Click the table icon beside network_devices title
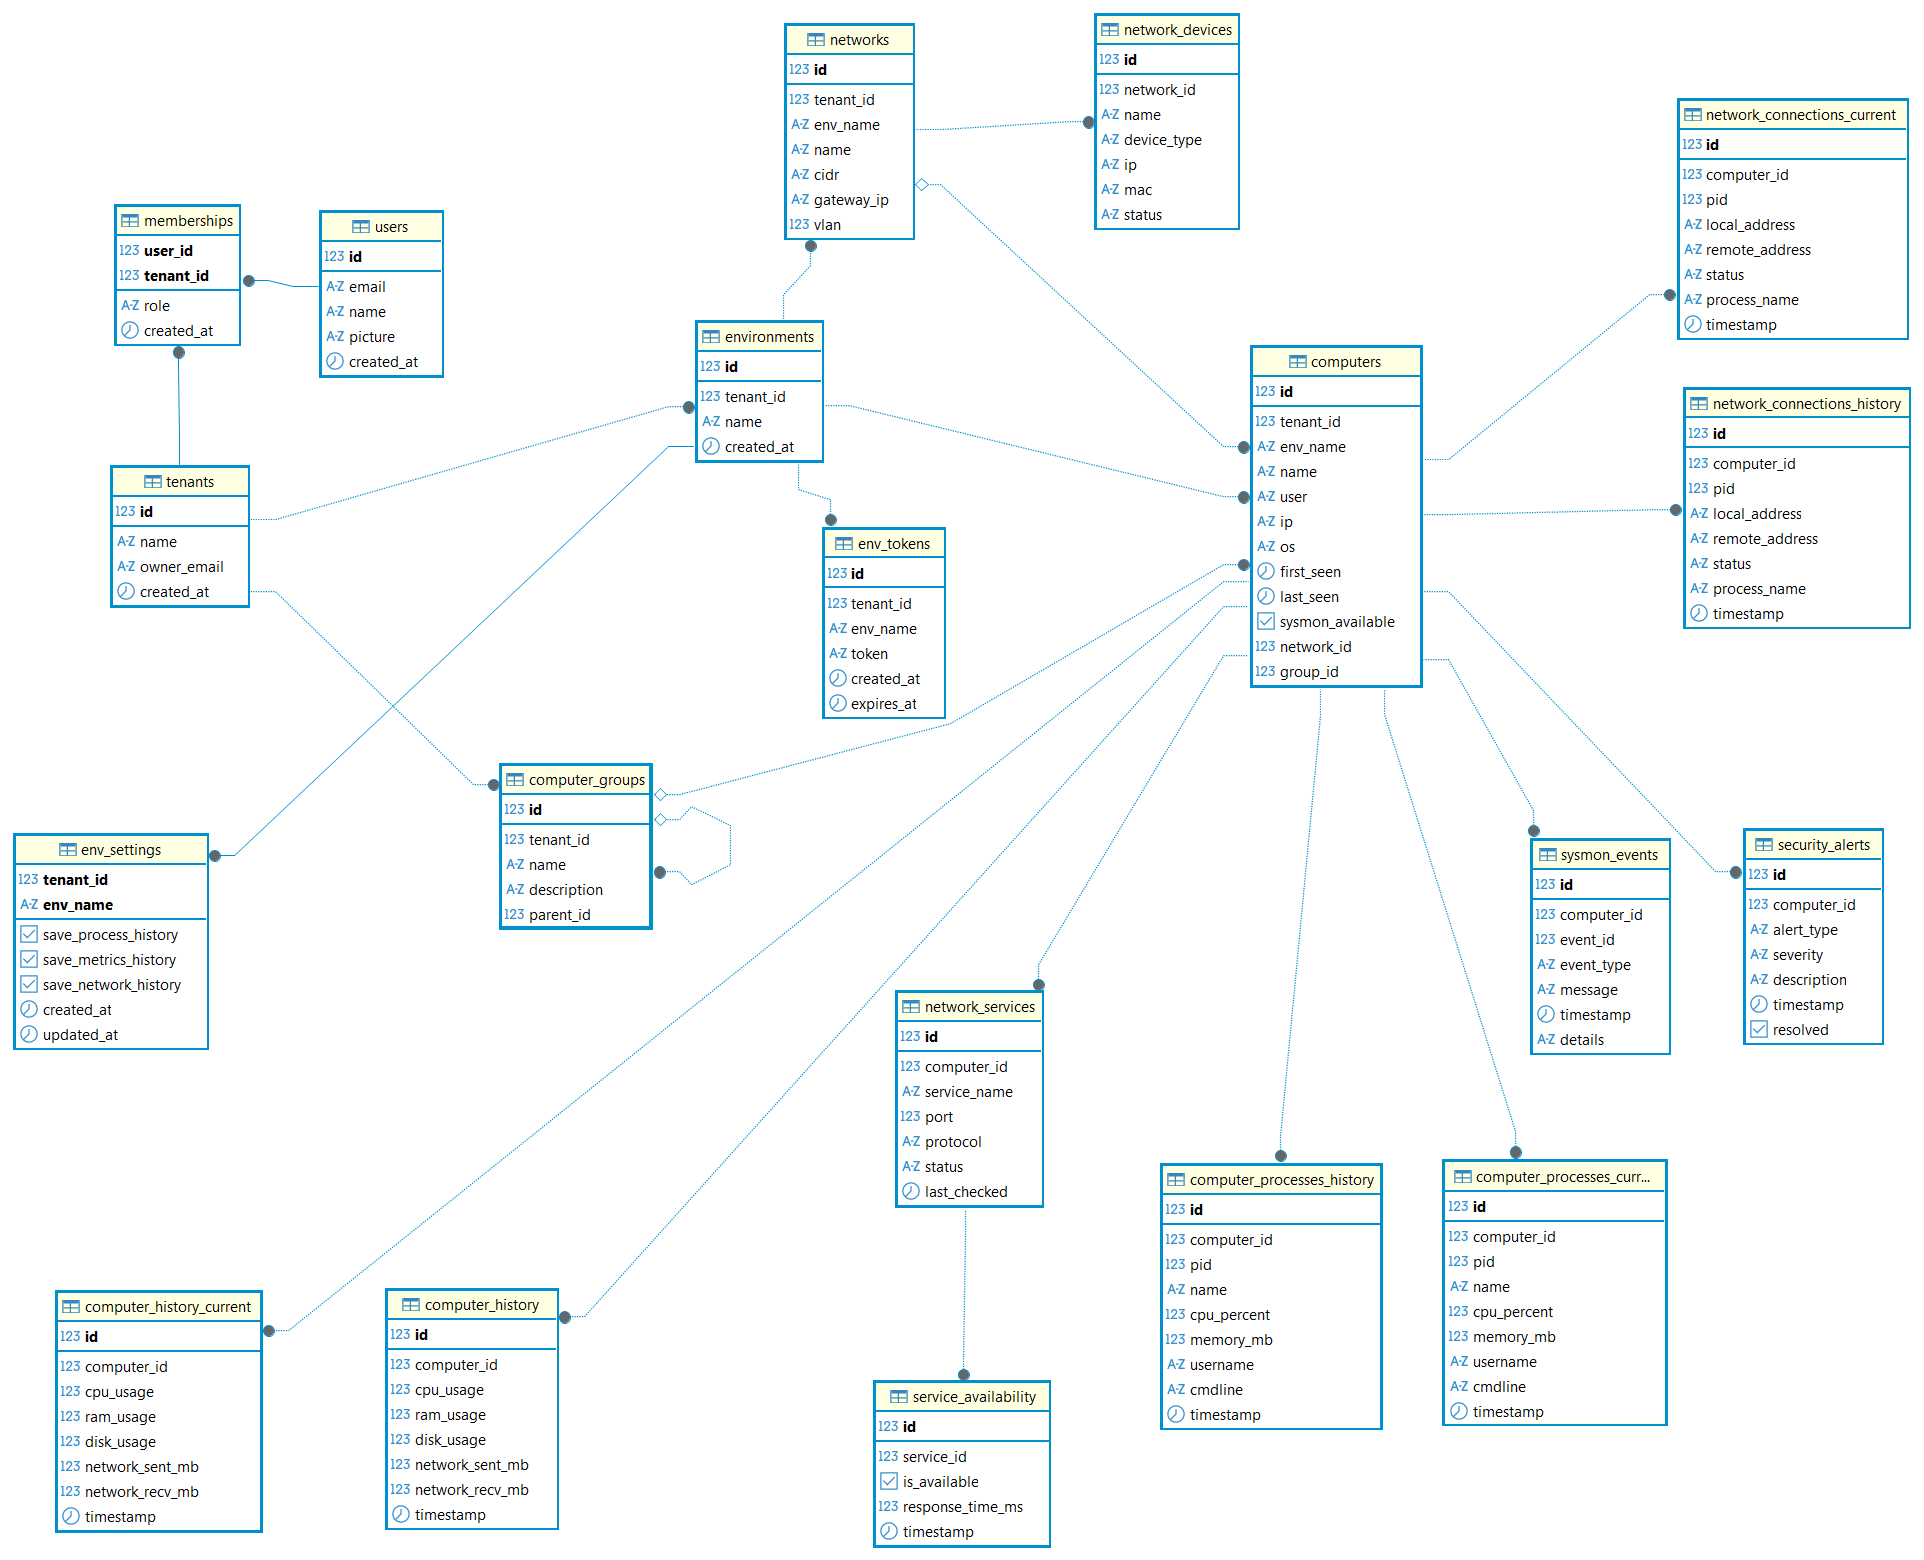 [x=1110, y=30]
